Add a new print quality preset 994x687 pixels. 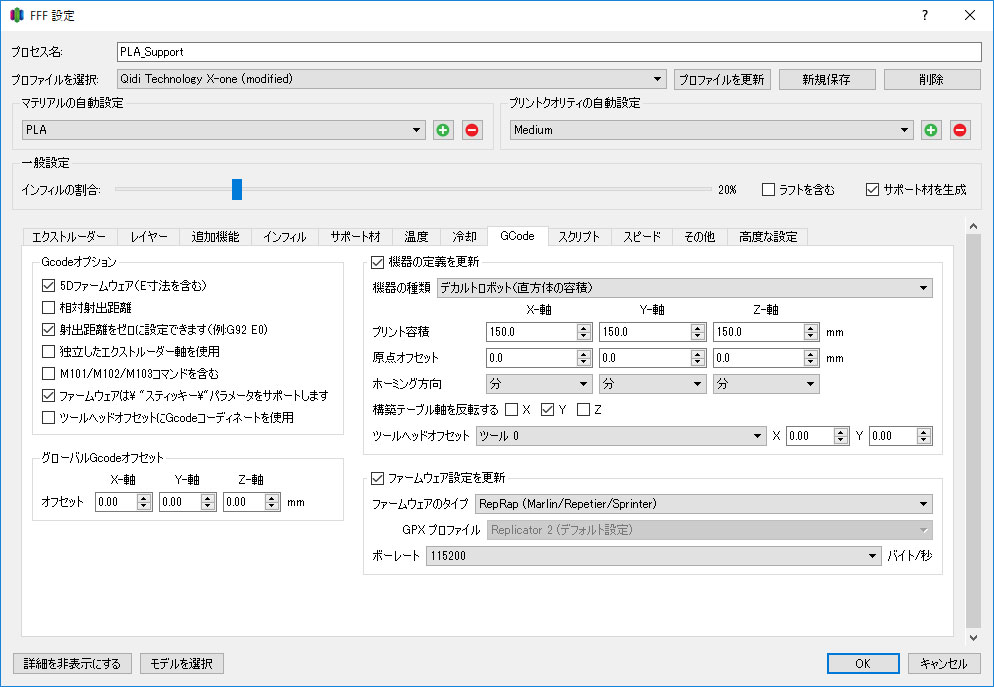(931, 130)
